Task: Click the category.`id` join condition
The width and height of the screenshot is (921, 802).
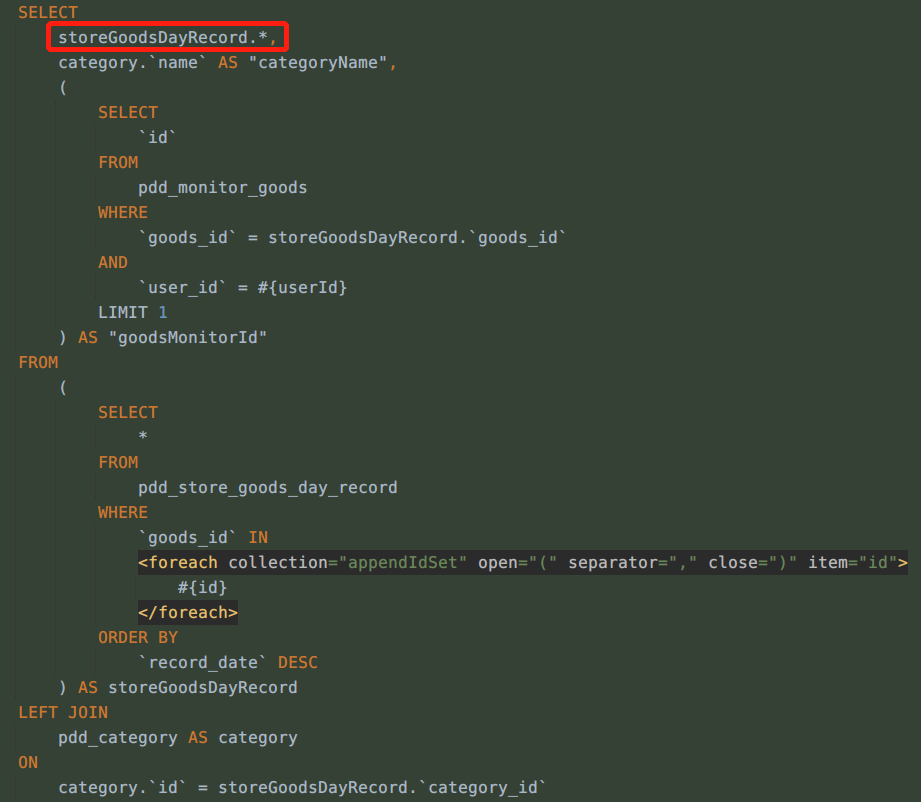Action: [302, 788]
